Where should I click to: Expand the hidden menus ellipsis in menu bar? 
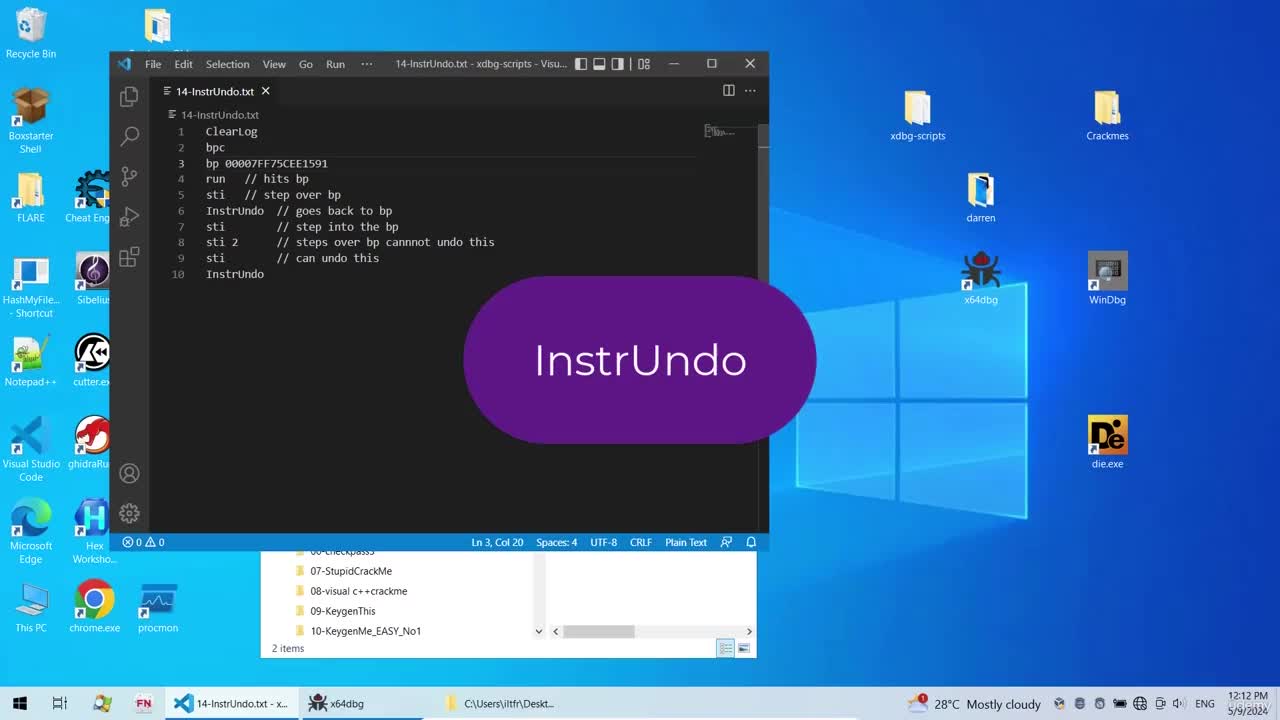click(x=367, y=64)
